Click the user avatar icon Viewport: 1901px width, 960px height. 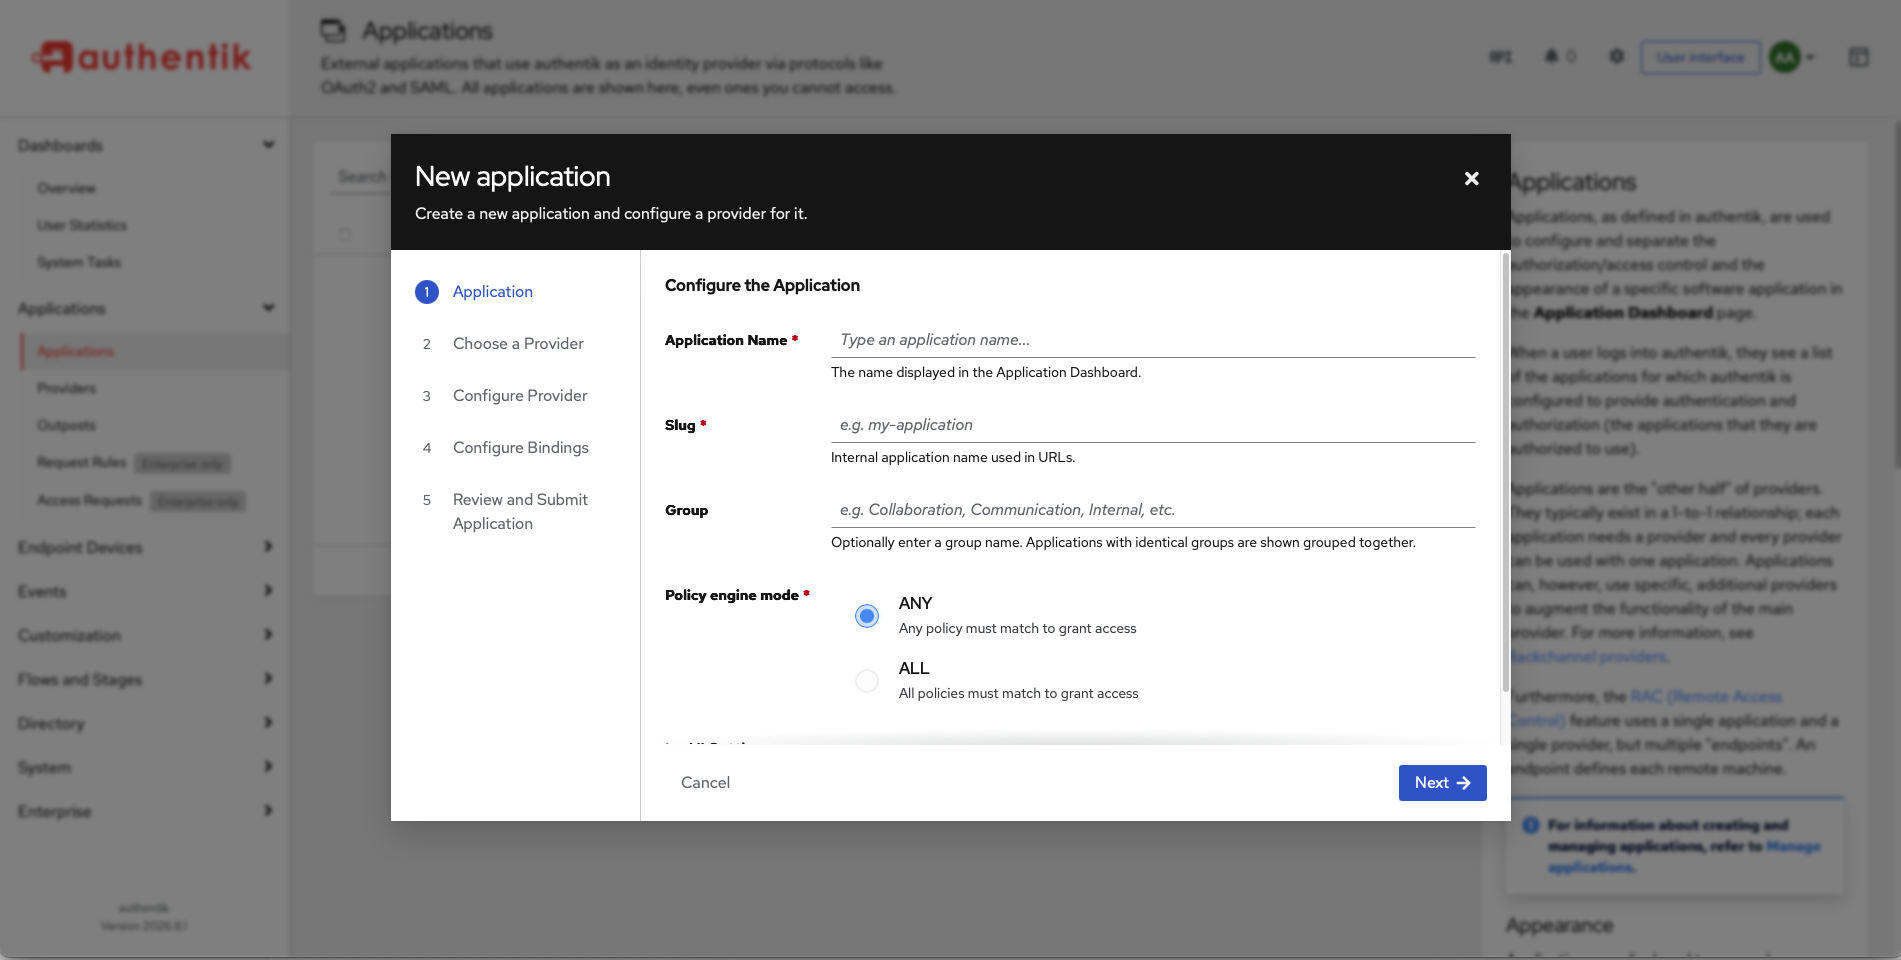coord(1785,57)
